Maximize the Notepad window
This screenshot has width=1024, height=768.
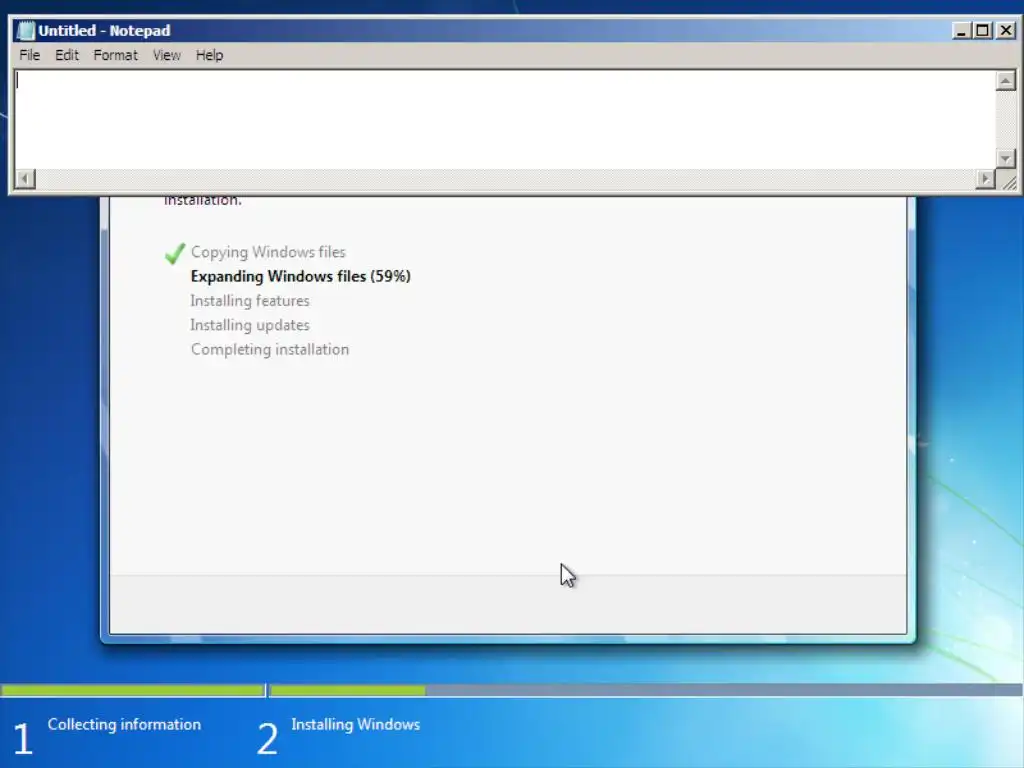click(x=982, y=31)
